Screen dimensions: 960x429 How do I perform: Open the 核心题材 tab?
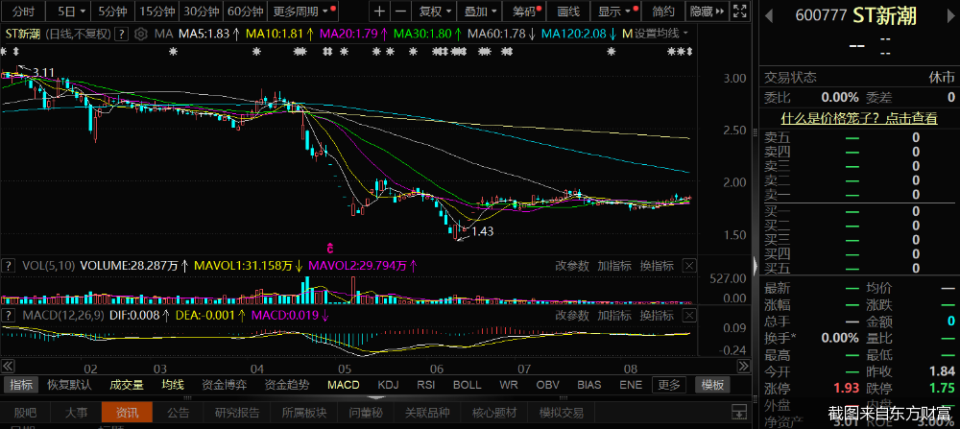tap(494, 412)
